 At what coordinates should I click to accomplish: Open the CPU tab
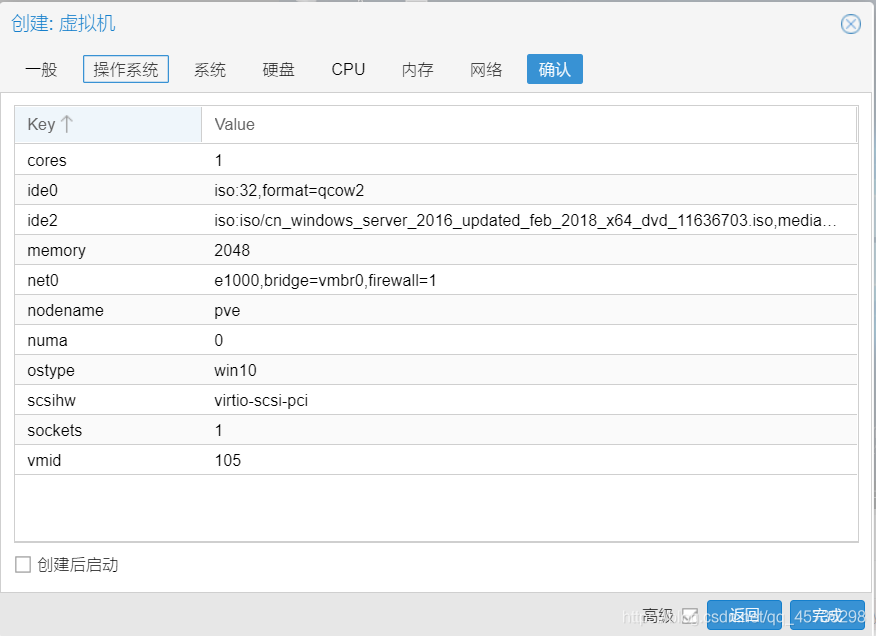coord(348,69)
